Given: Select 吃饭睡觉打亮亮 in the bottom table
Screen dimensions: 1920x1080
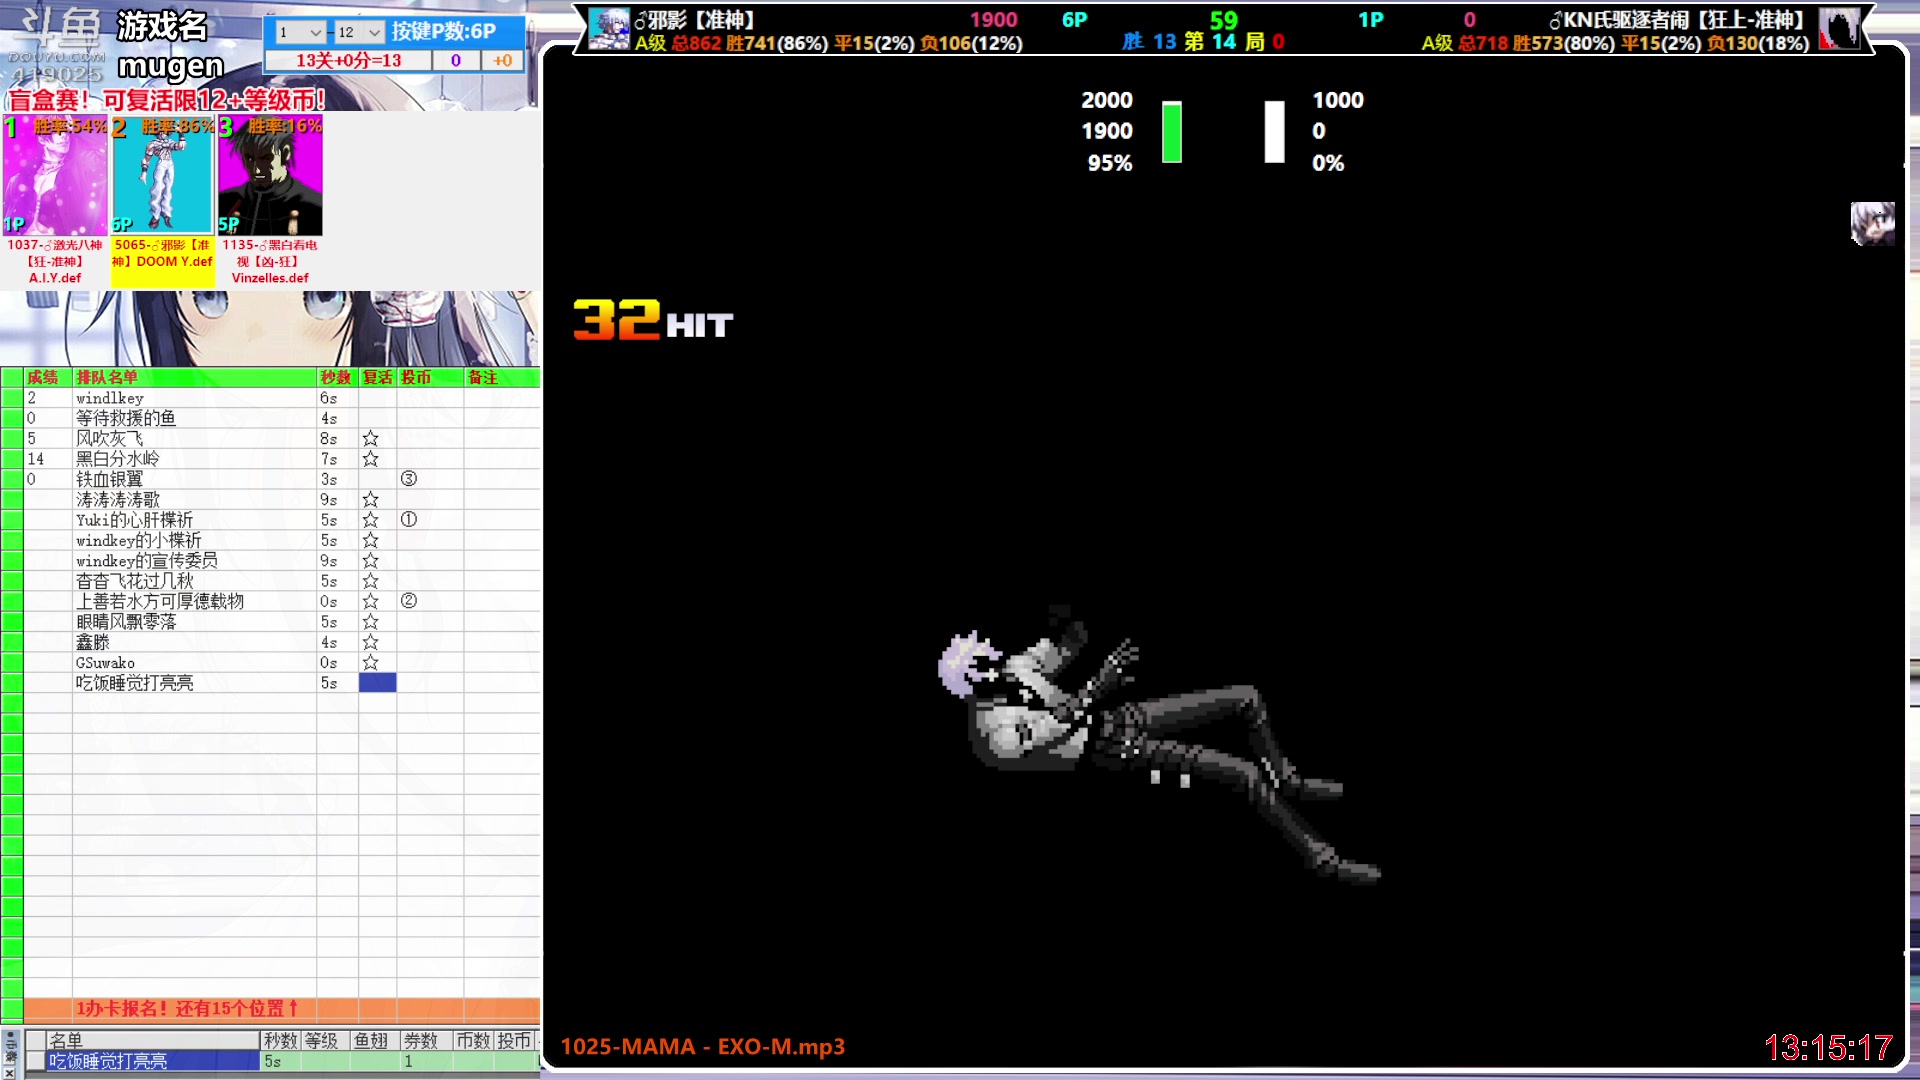Looking at the screenshot, I should (x=152, y=1061).
